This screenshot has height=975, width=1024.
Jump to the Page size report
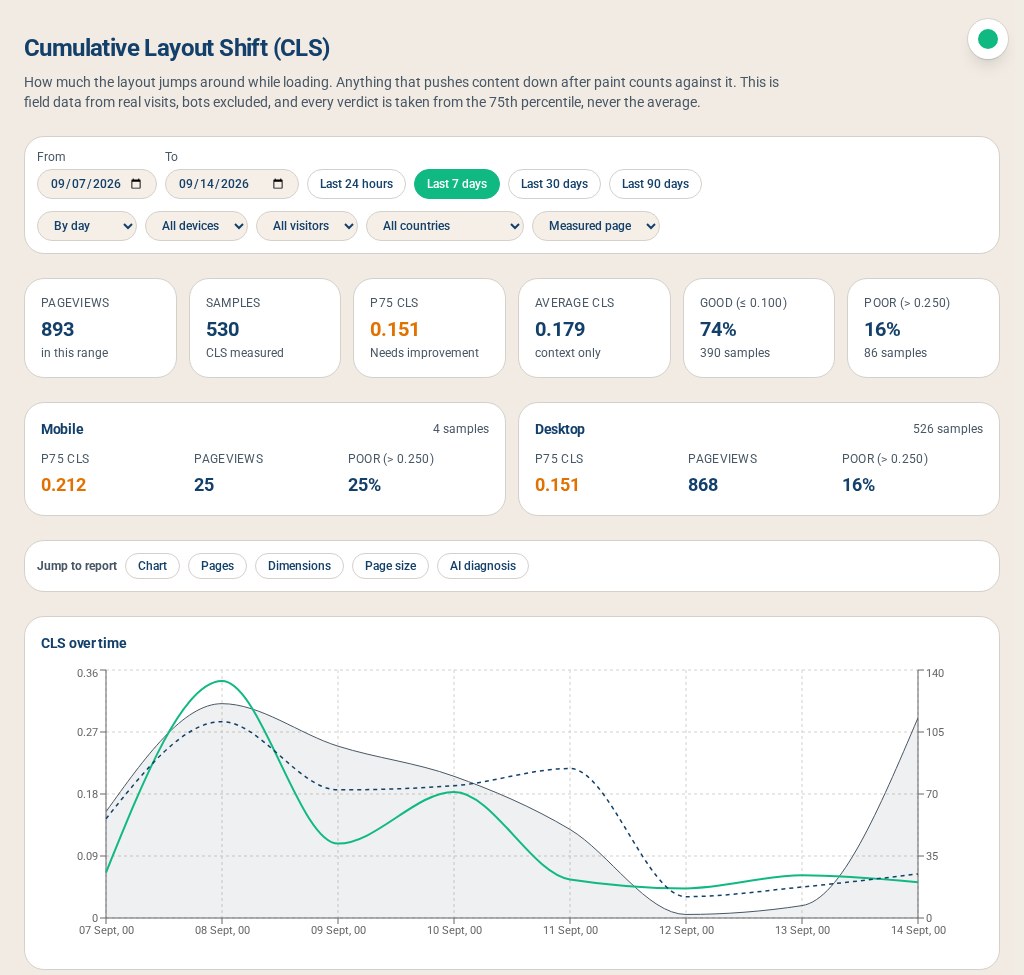click(391, 566)
